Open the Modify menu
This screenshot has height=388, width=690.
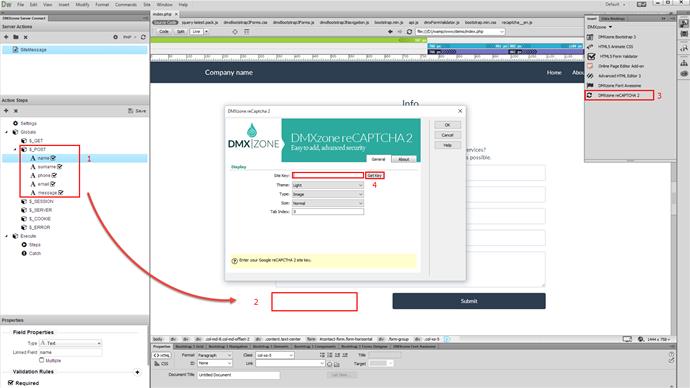point(82,4)
